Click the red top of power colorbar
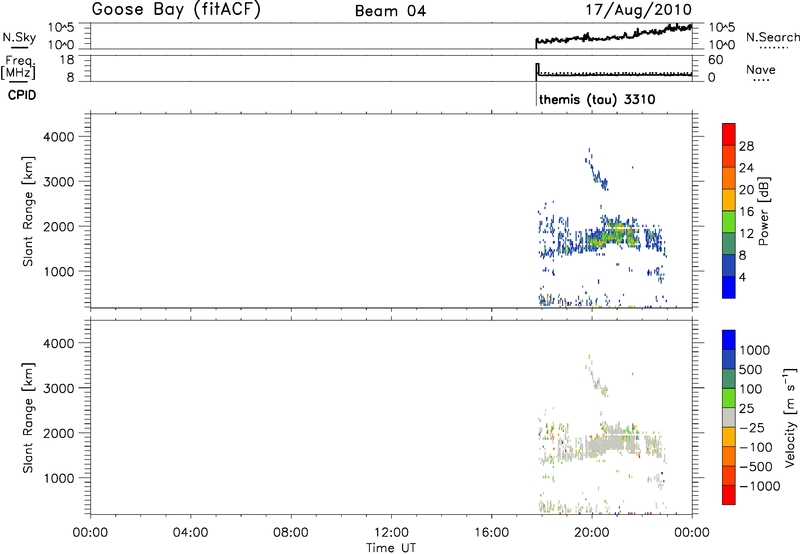 click(x=729, y=135)
